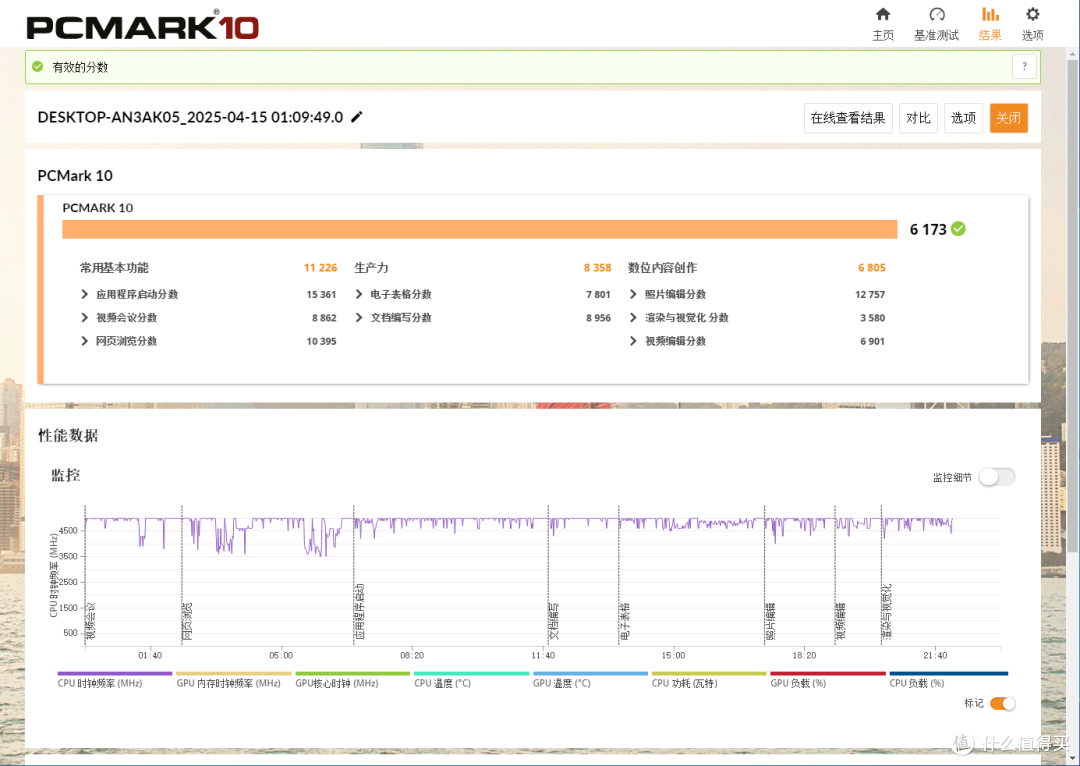Click the vertical scrollbar on right edge
Image resolution: width=1080 pixels, height=766 pixels.
coord(1073,307)
